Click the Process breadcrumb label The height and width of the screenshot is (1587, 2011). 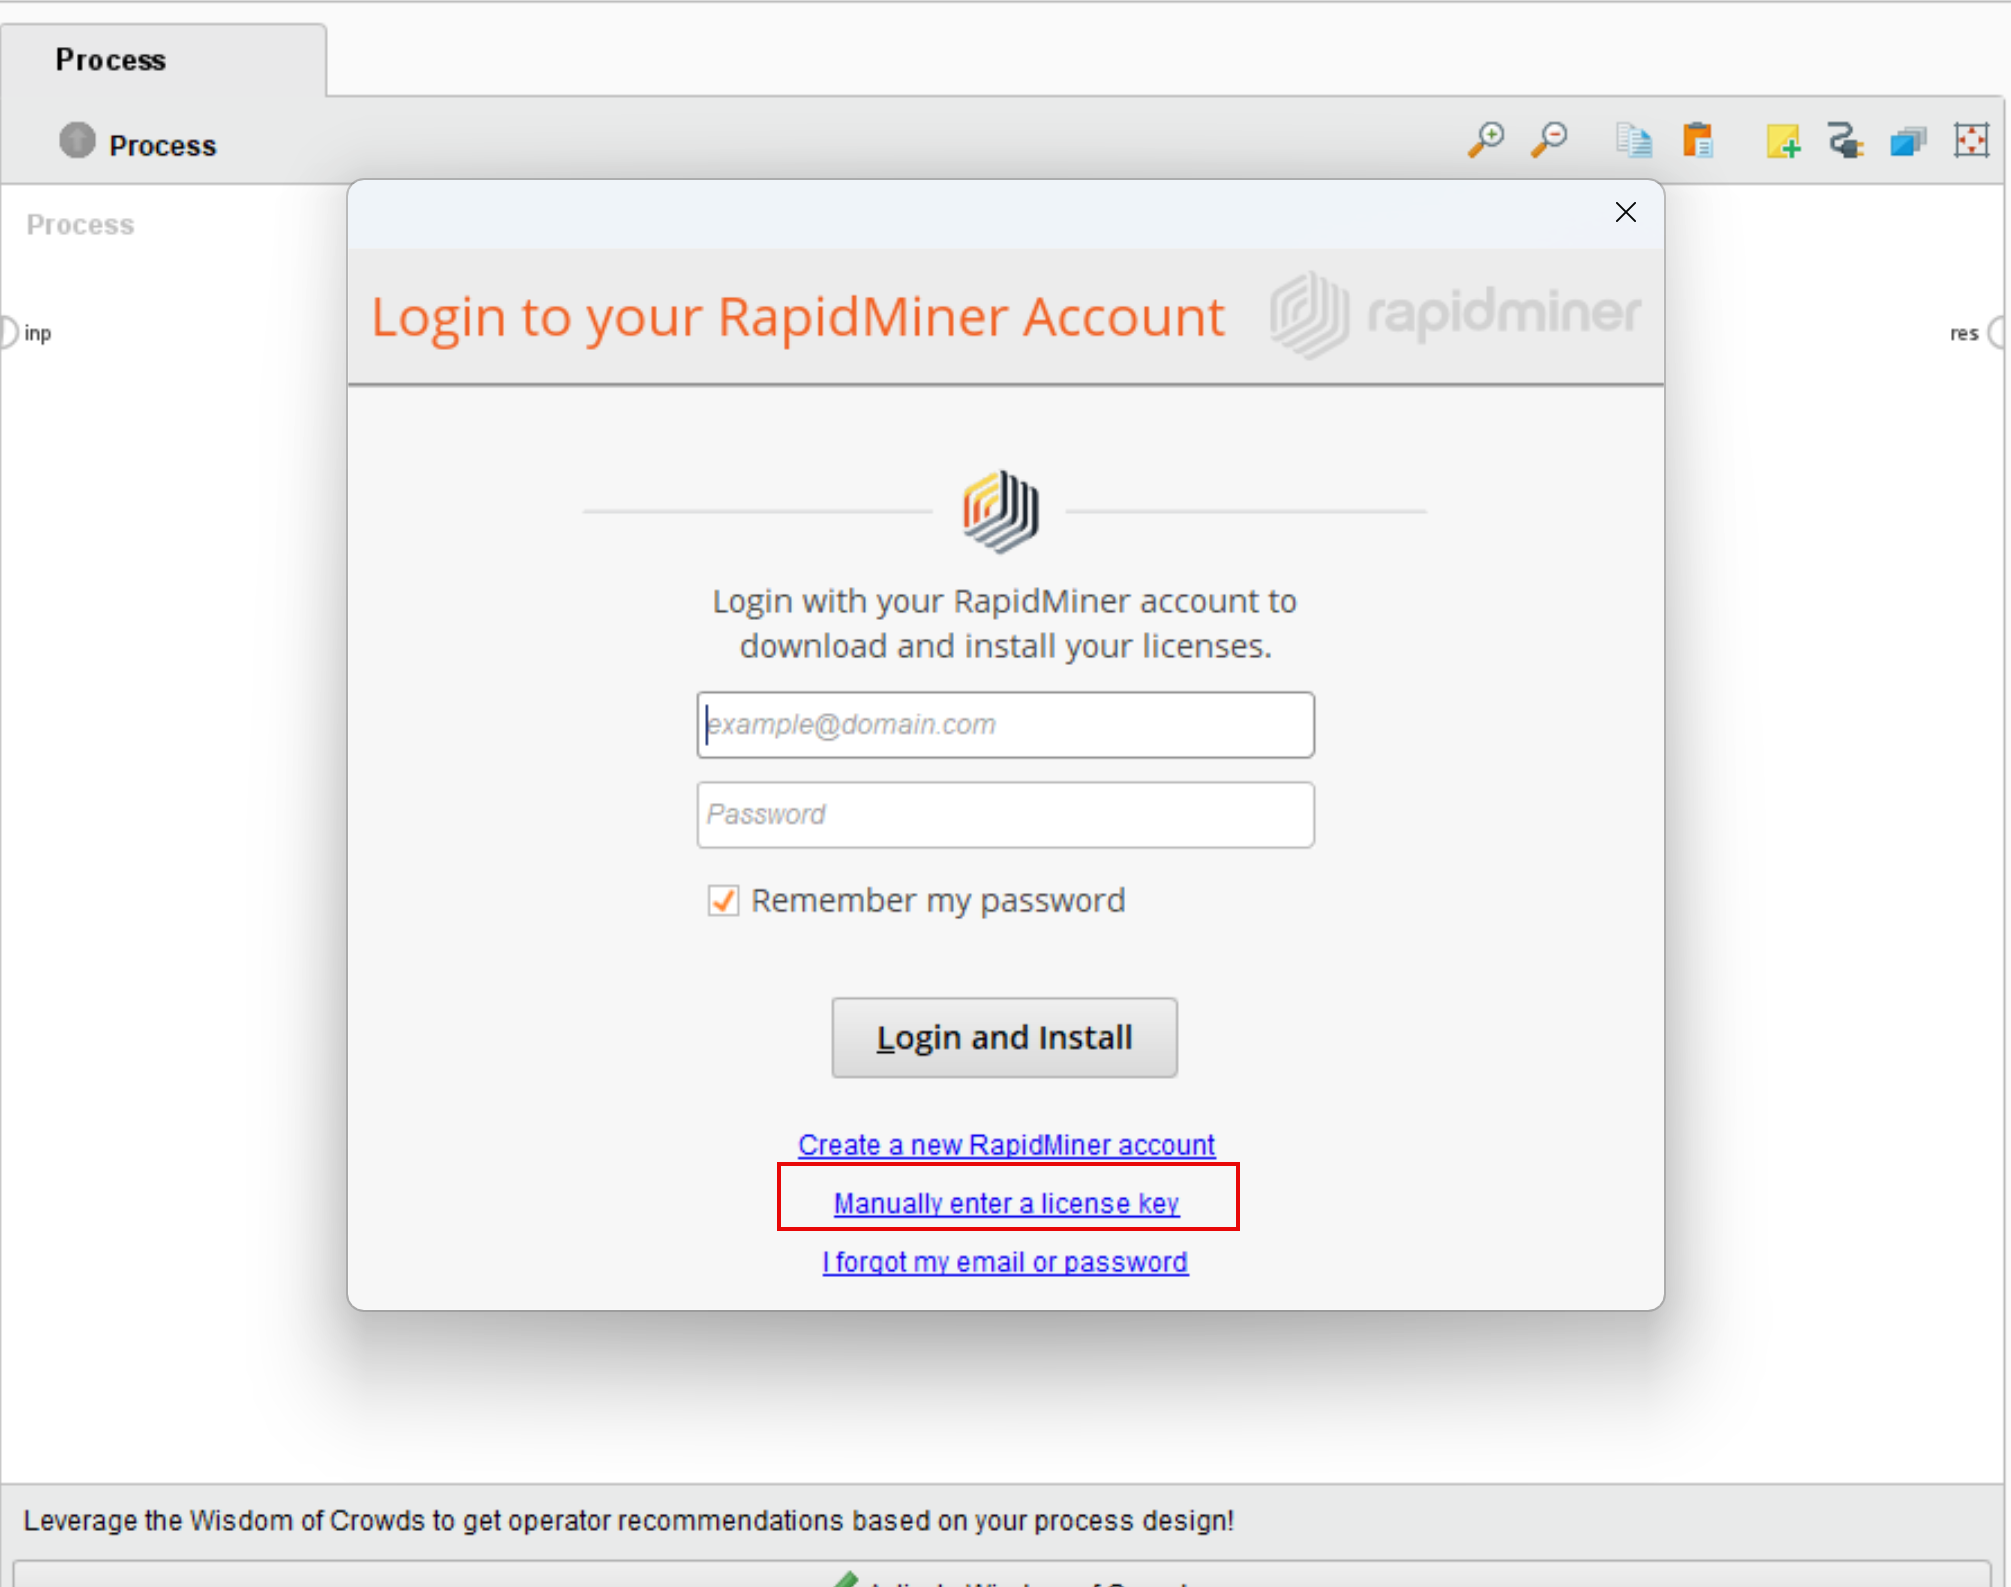click(162, 145)
